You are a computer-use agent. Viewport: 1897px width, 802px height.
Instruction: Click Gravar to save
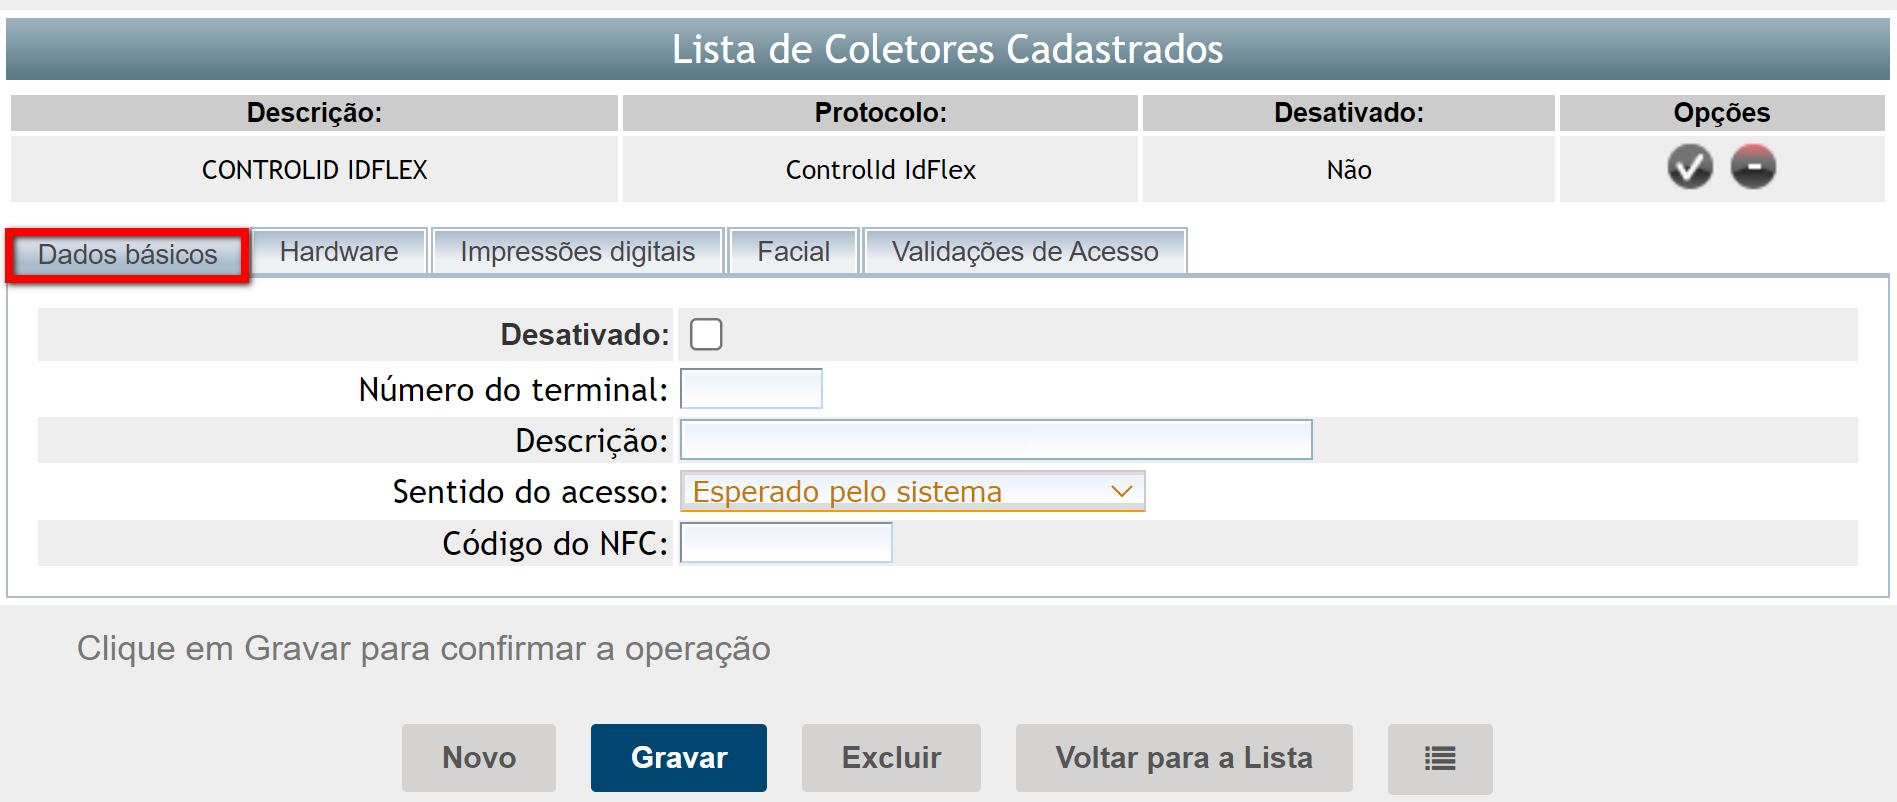coord(678,758)
